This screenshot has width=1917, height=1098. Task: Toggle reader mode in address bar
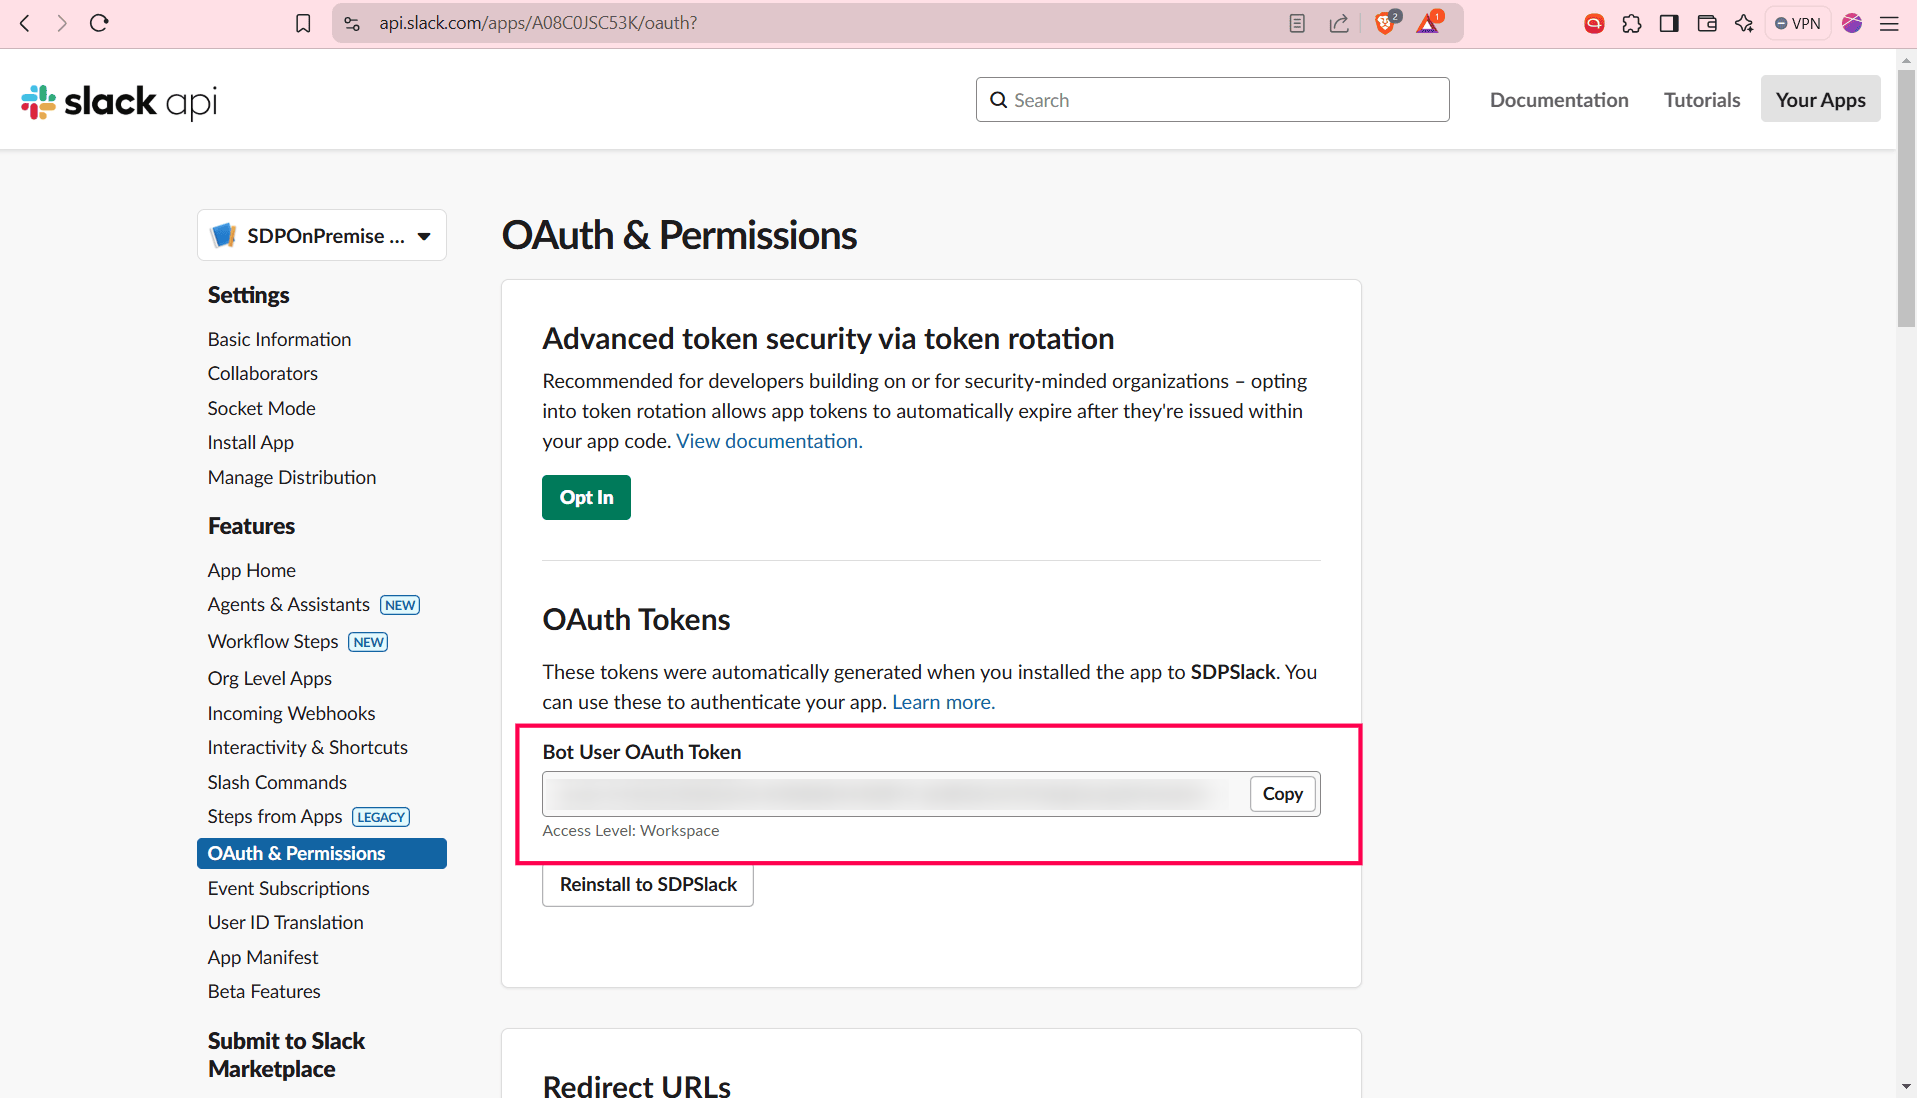pos(1297,23)
